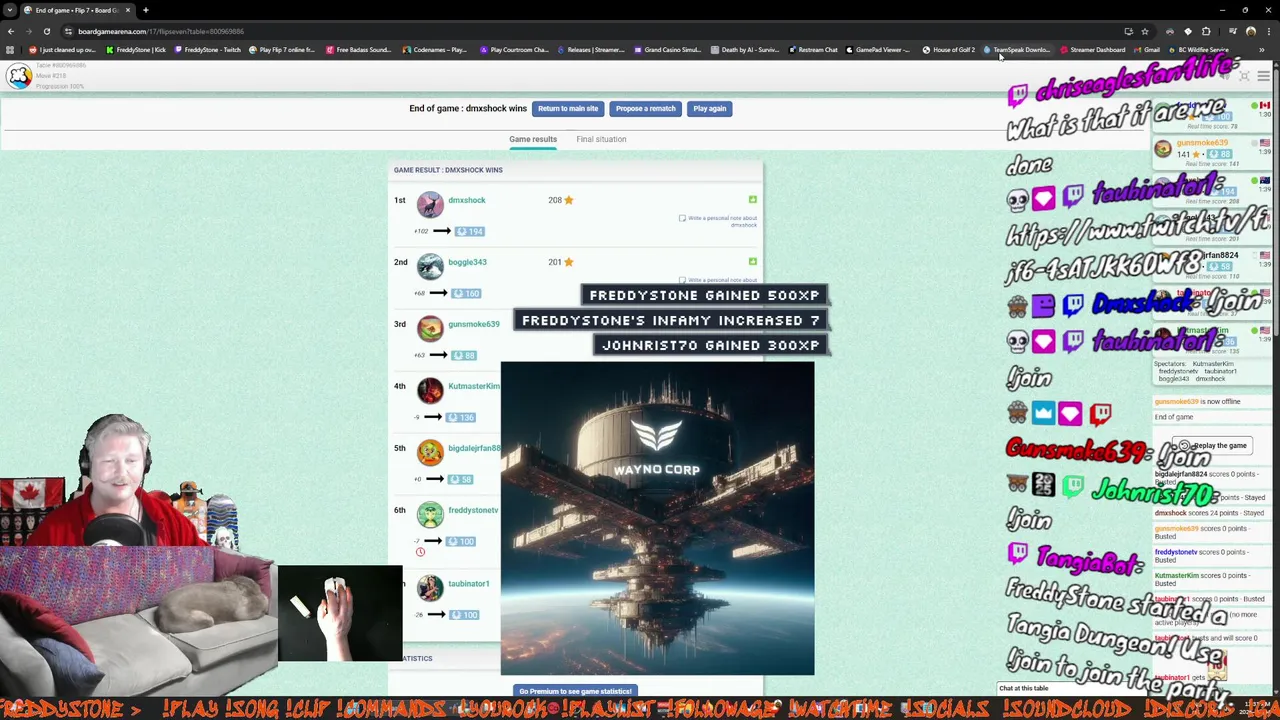Image resolution: width=1280 pixels, height=720 pixels.
Task: Open the Codenames bookmark
Action: click(x=435, y=50)
